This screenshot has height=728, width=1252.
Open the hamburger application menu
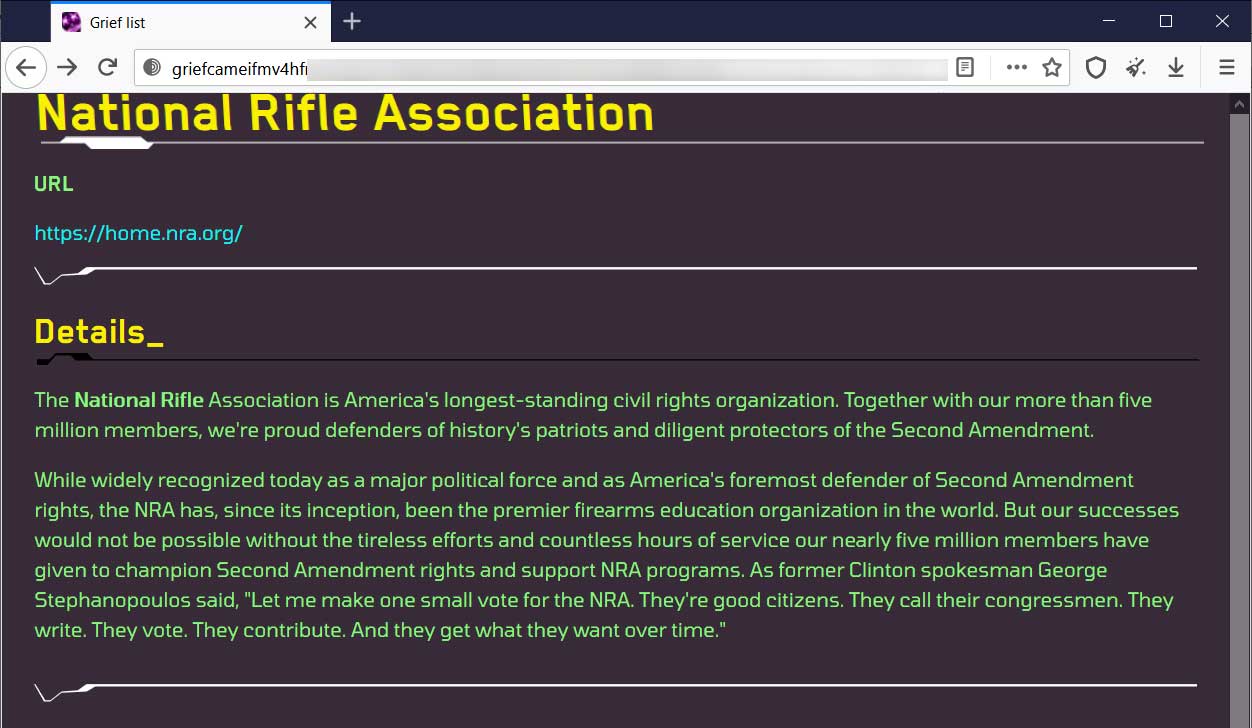[x=1227, y=67]
